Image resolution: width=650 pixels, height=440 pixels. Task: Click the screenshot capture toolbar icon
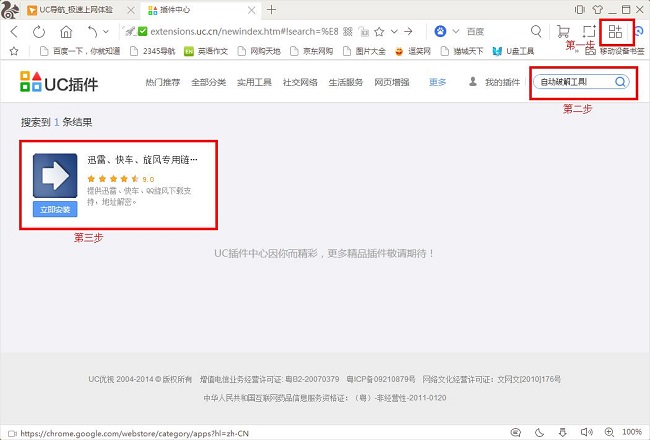590,32
